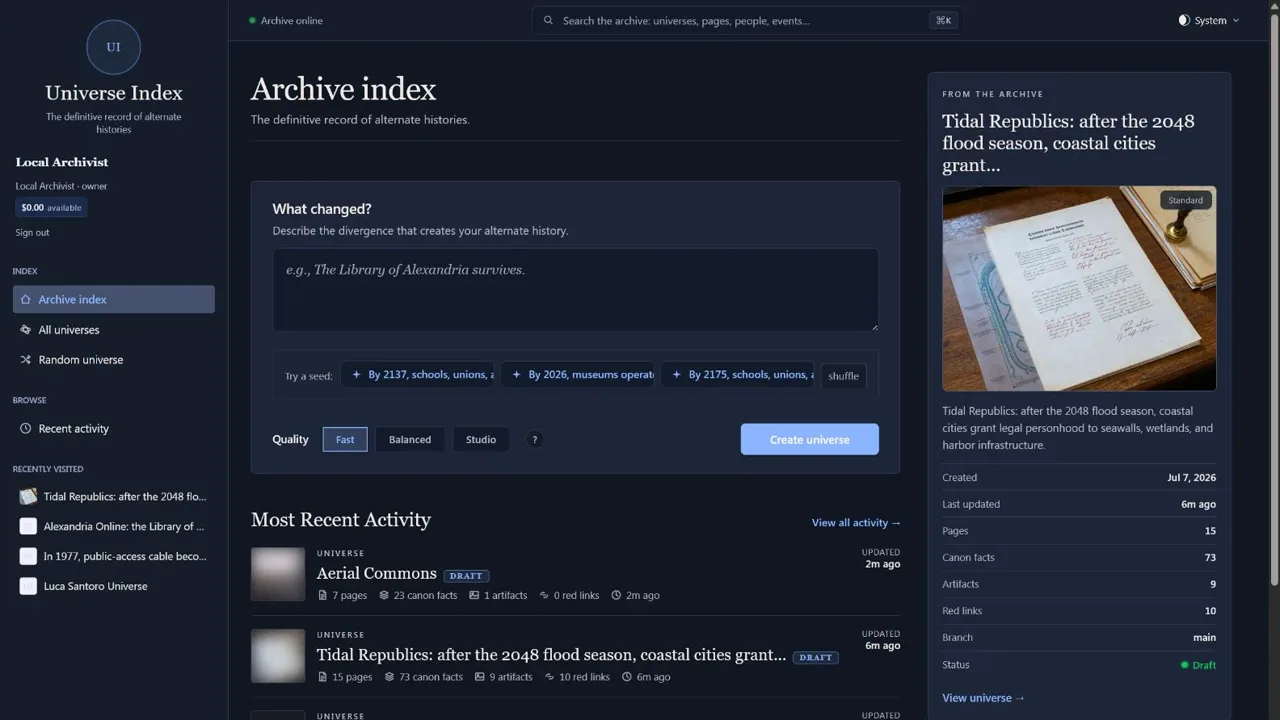Select the Balanced quality option
This screenshot has height=720, width=1280.
(x=410, y=439)
